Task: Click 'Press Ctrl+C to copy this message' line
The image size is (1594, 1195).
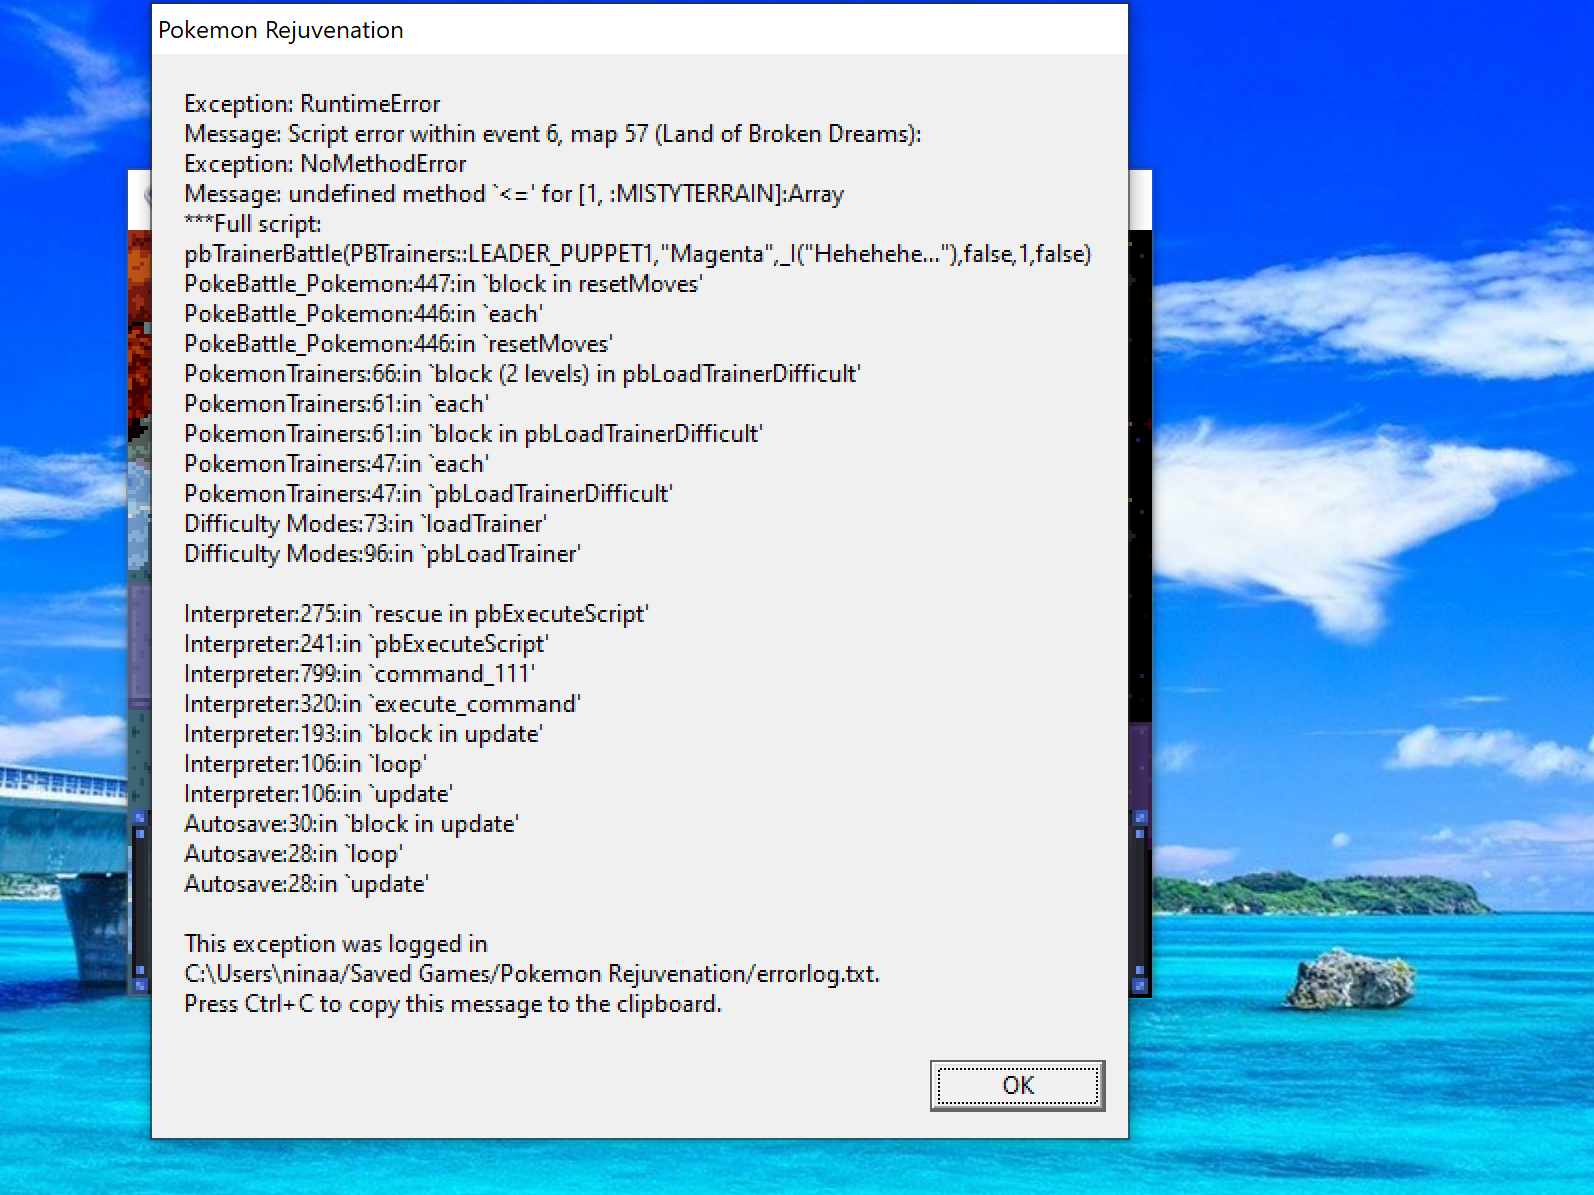Action: 453,1004
